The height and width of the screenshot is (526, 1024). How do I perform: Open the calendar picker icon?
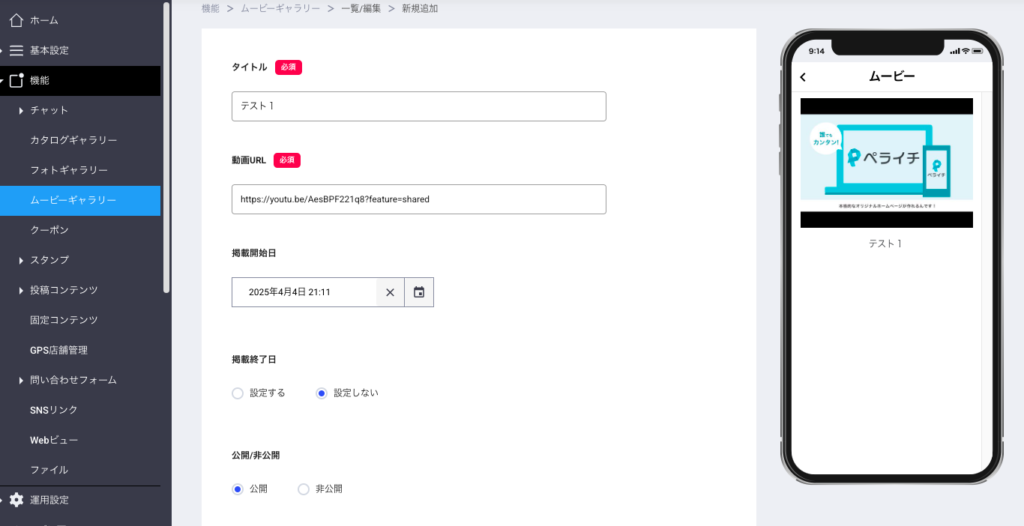(419, 292)
